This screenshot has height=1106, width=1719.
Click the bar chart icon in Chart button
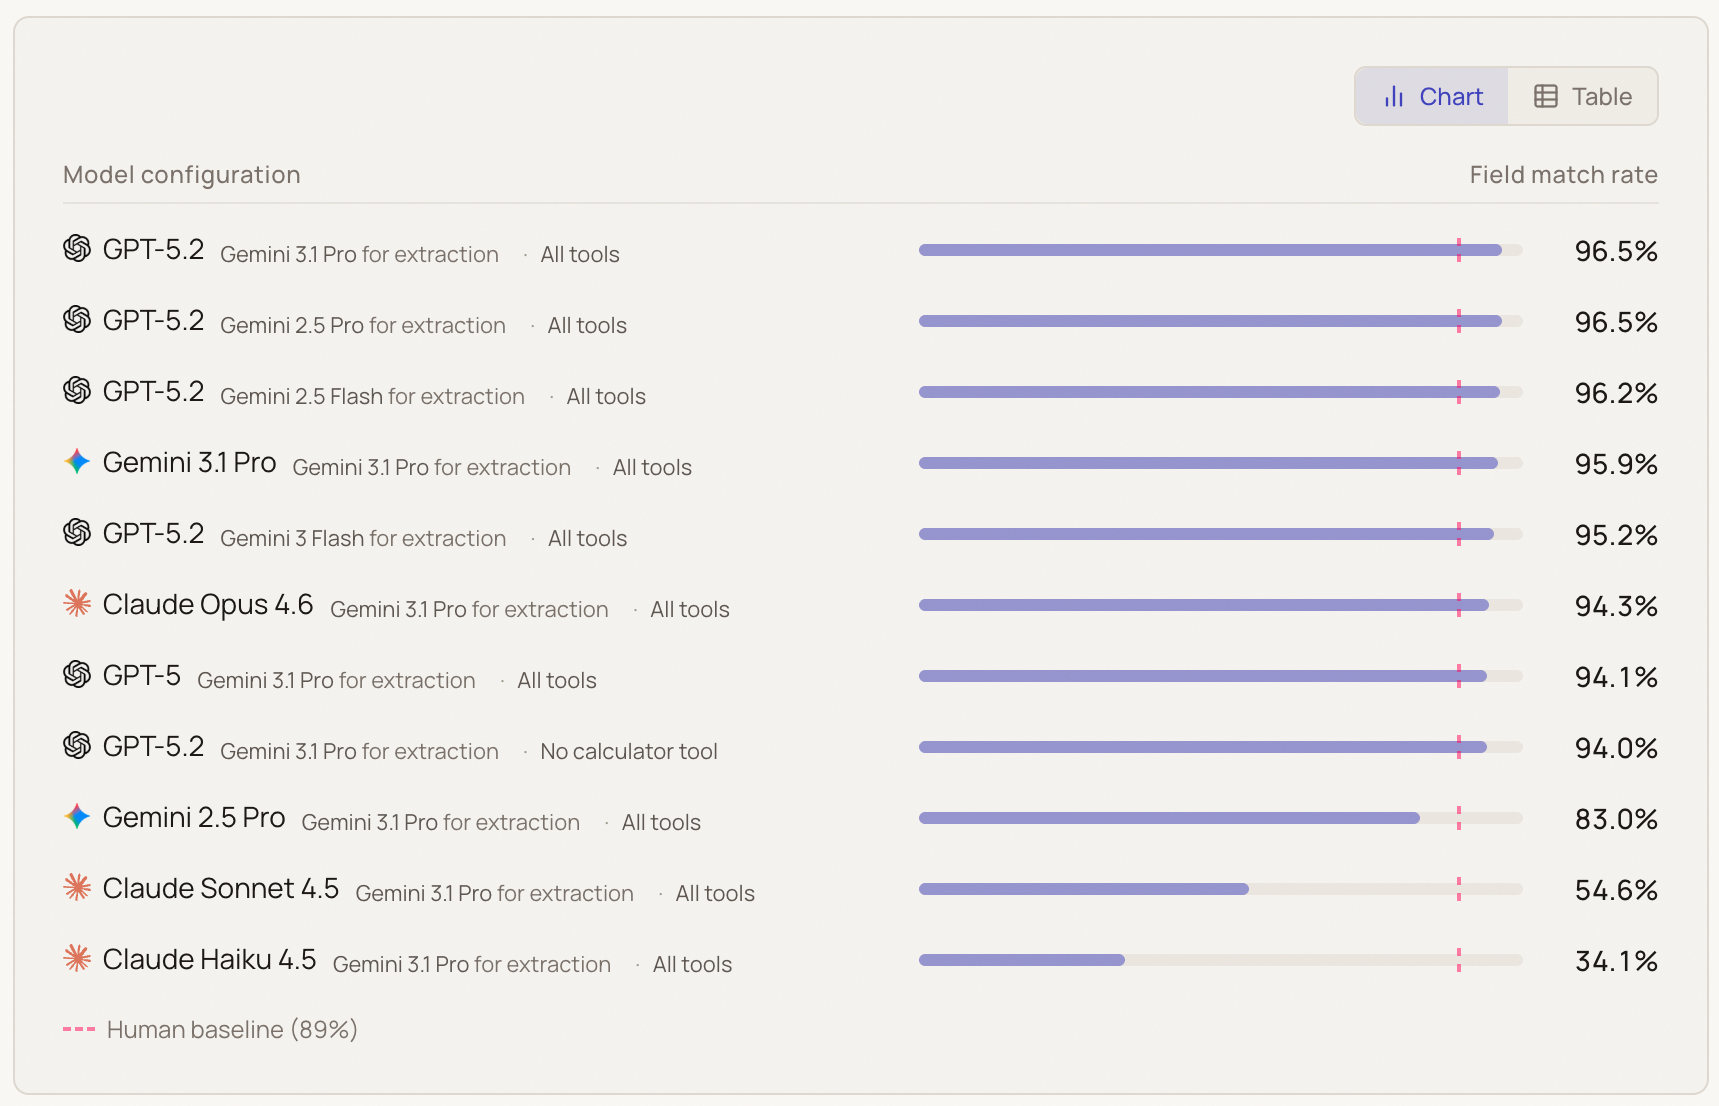tap(1394, 97)
